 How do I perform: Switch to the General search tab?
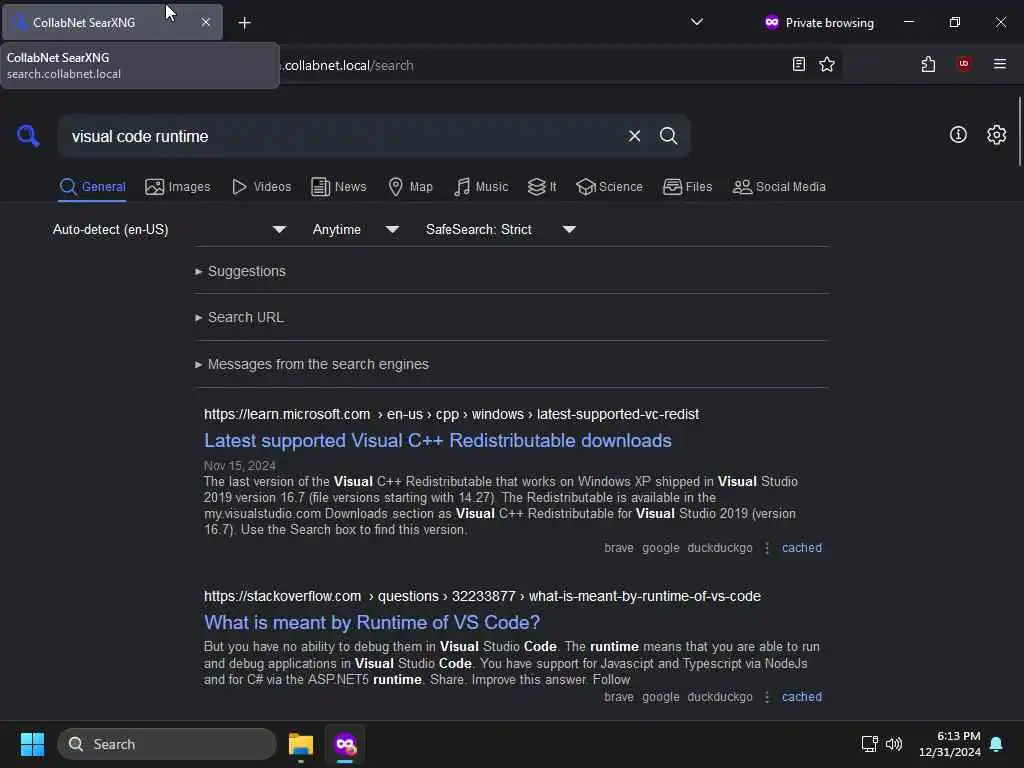pyautogui.click(x=92, y=187)
